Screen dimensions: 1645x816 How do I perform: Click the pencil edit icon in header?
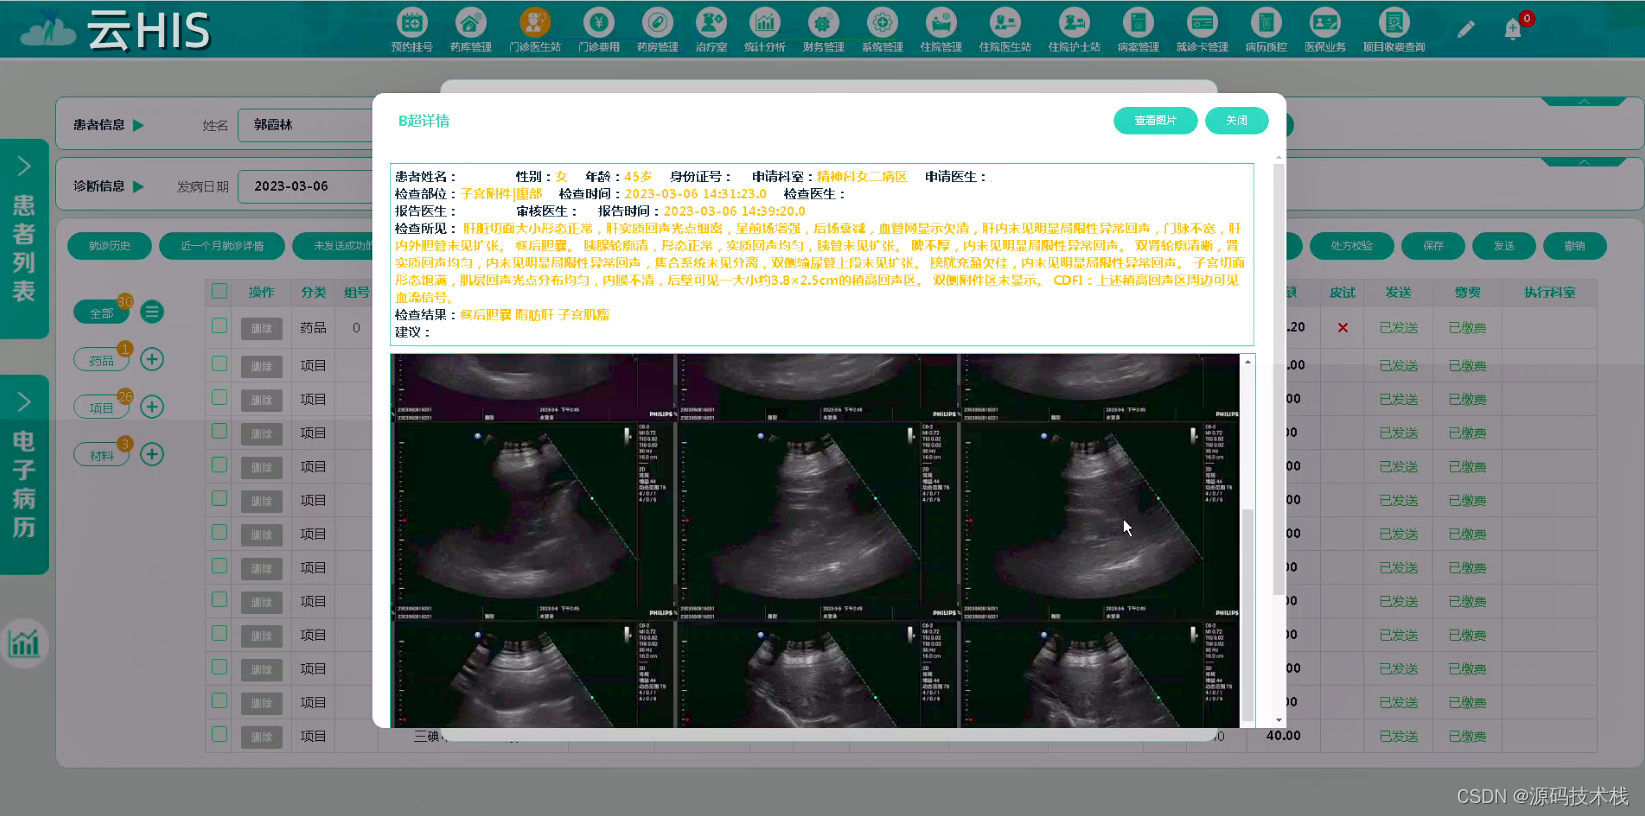[x=1466, y=30]
